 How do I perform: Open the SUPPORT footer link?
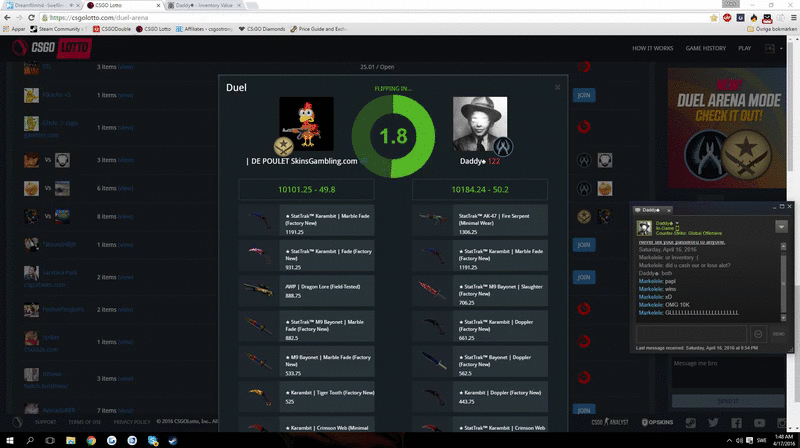click(x=45, y=422)
